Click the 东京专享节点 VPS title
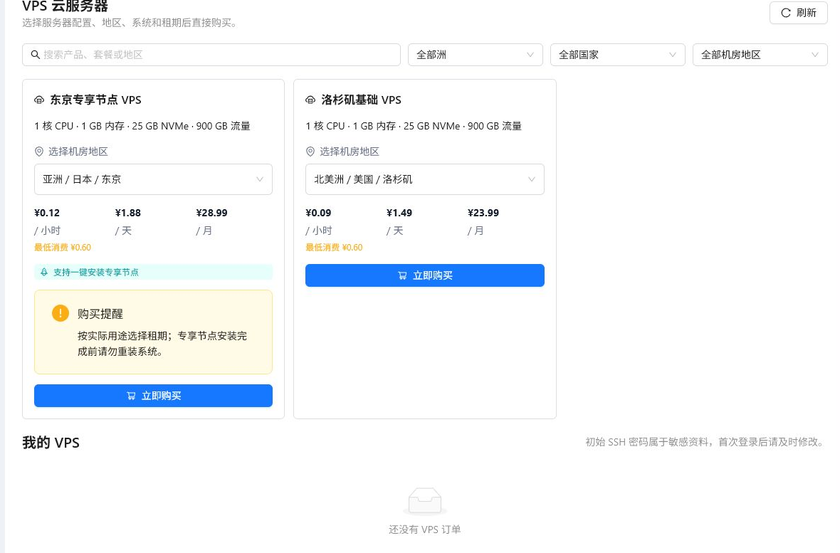Image resolution: width=840 pixels, height=553 pixels. point(96,100)
